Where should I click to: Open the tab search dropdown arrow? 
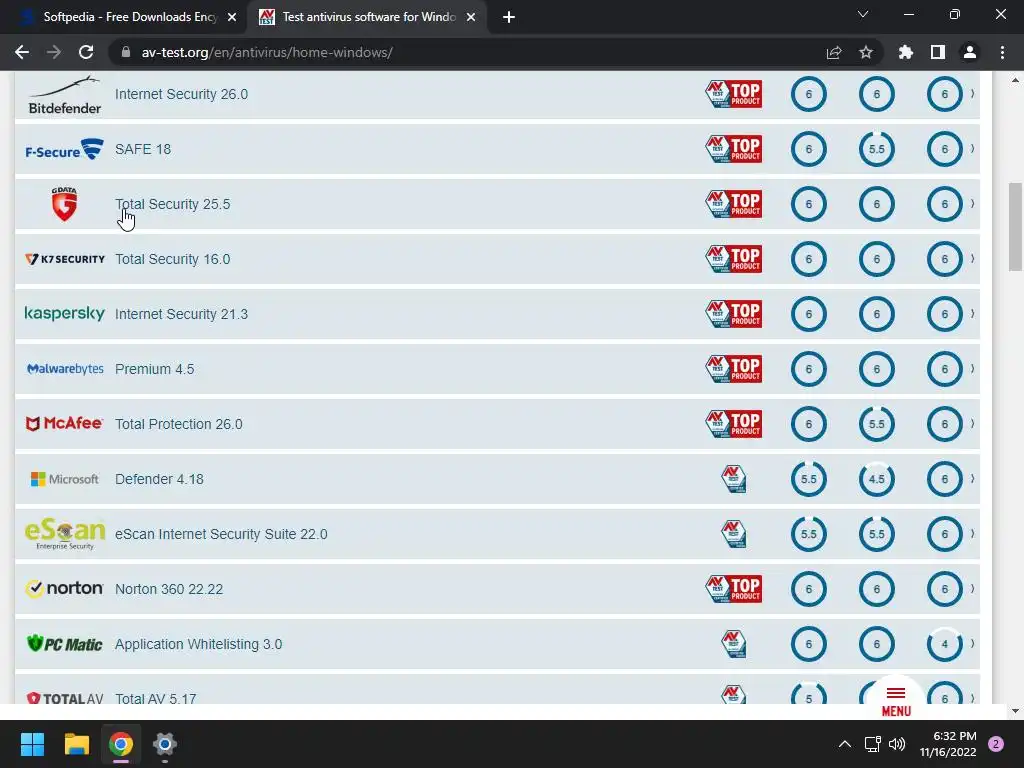(863, 14)
